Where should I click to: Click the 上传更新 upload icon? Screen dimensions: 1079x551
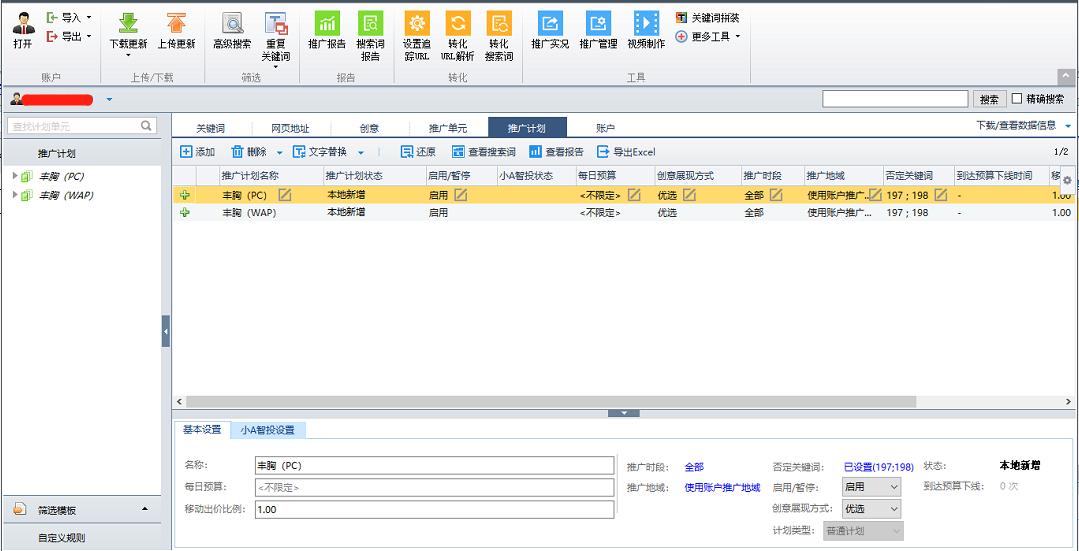pyautogui.click(x=176, y=24)
